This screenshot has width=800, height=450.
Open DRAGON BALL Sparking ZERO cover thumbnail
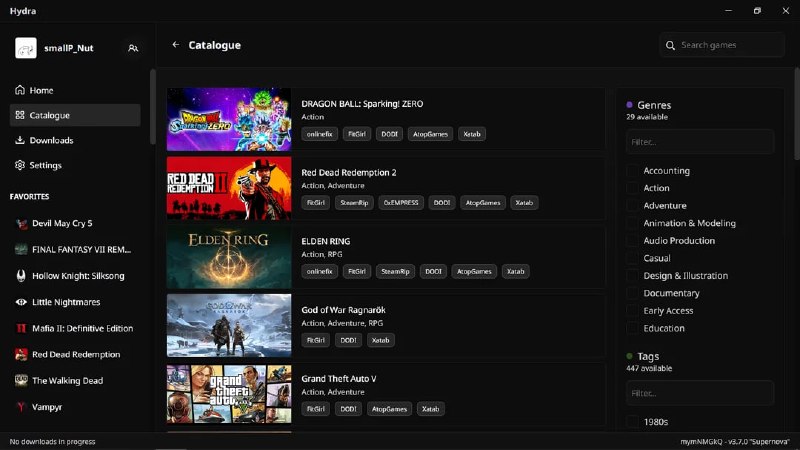click(x=229, y=119)
